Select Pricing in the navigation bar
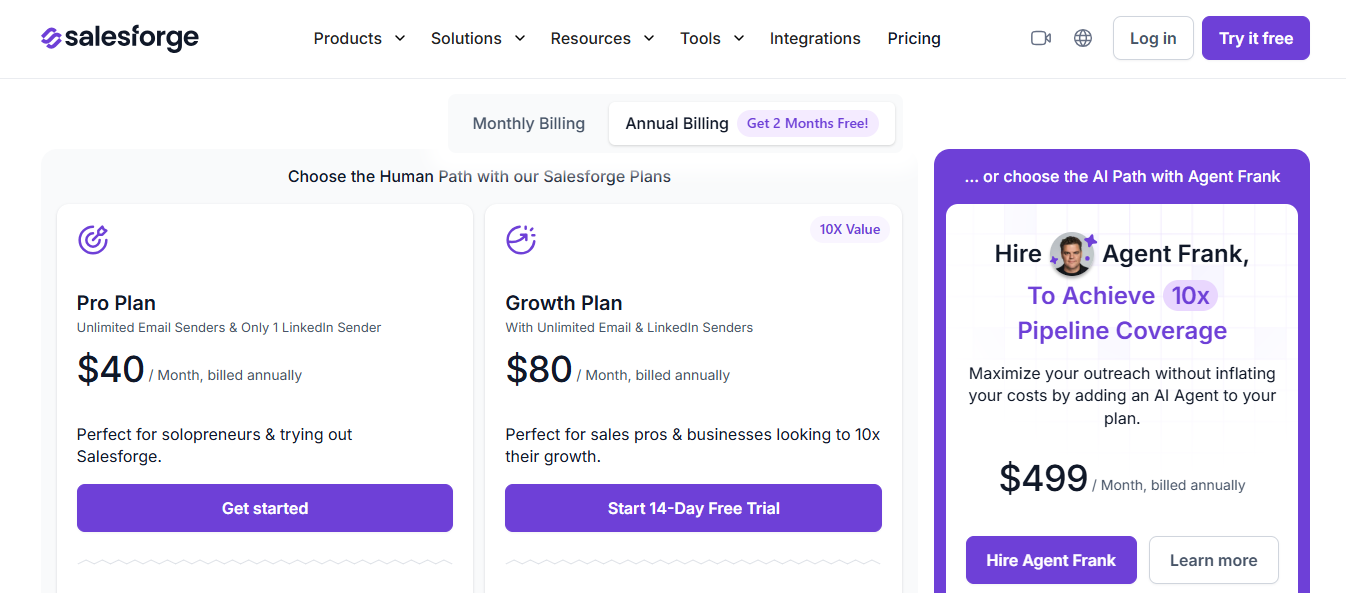Image resolution: width=1346 pixels, height=593 pixels. click(913, 38)
